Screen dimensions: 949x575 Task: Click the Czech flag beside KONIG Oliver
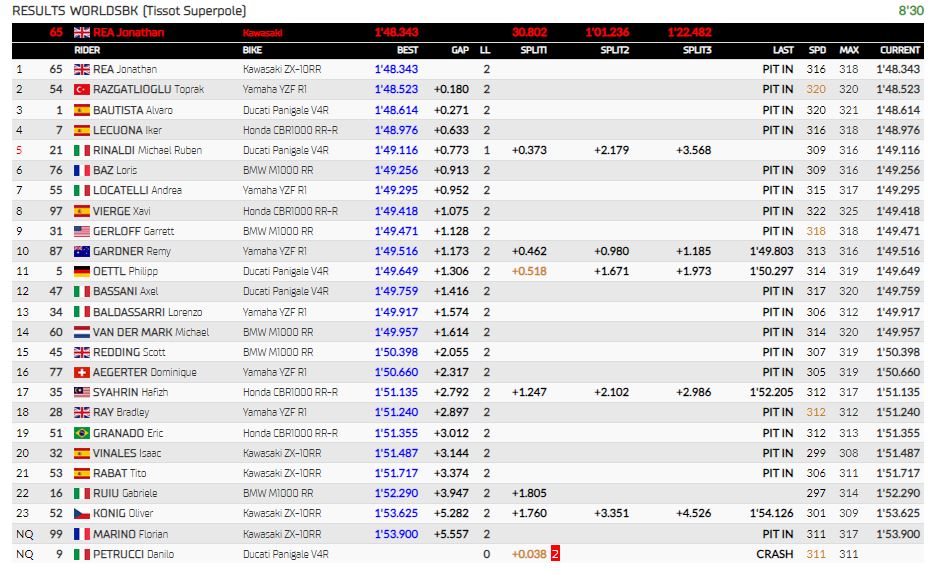[82, 513]
